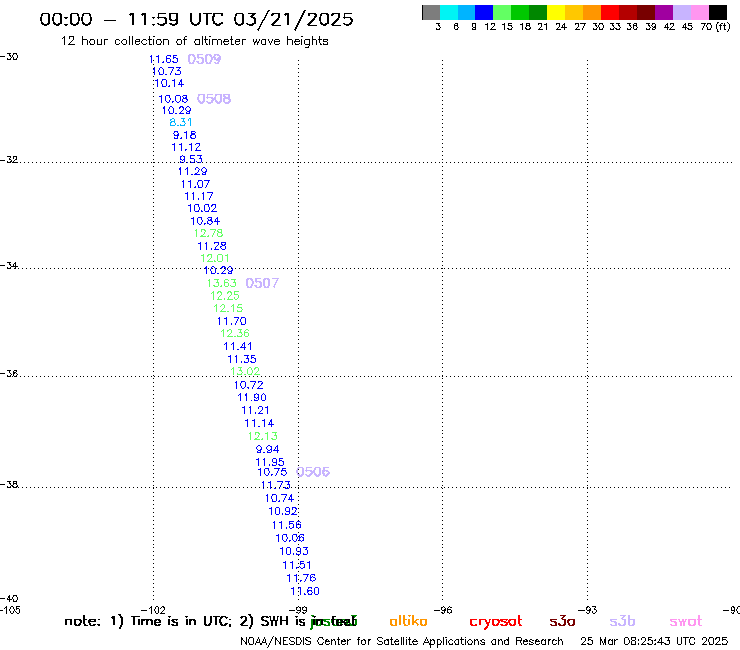Select the time label 0507
Screen dimensions: 740x650
(x=262, y=283)
